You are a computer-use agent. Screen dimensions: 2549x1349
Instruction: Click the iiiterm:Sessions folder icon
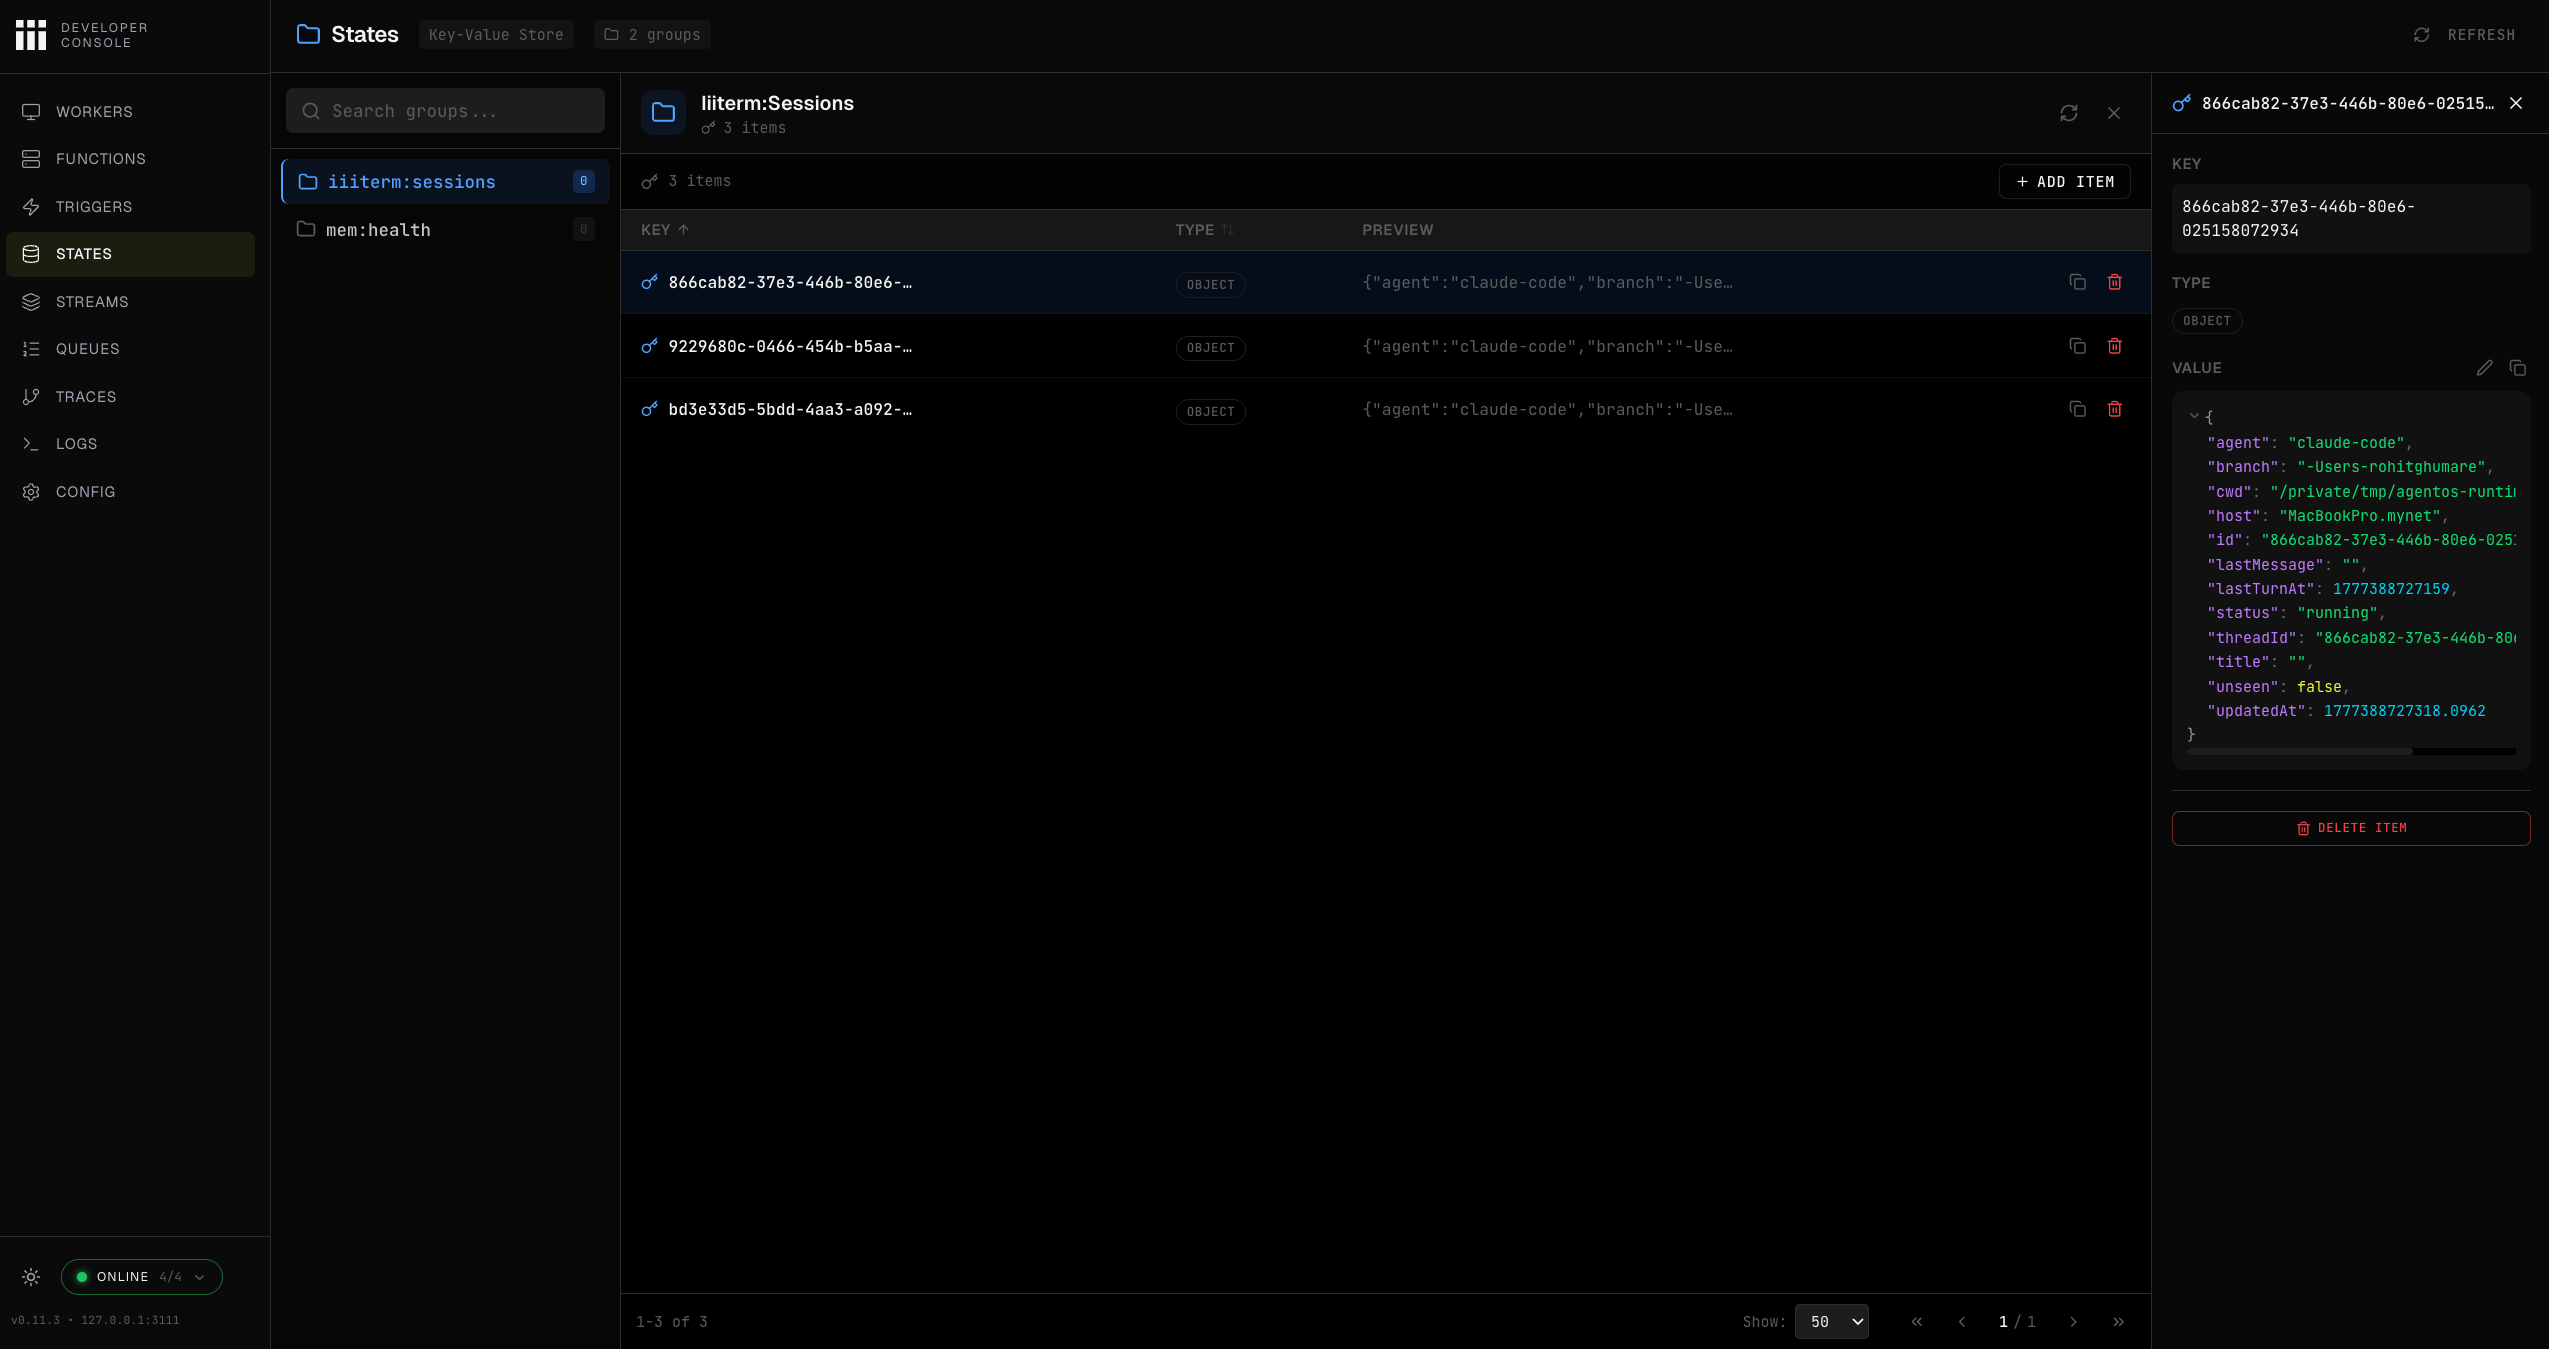pyautogui.click(x=664, y=113)
